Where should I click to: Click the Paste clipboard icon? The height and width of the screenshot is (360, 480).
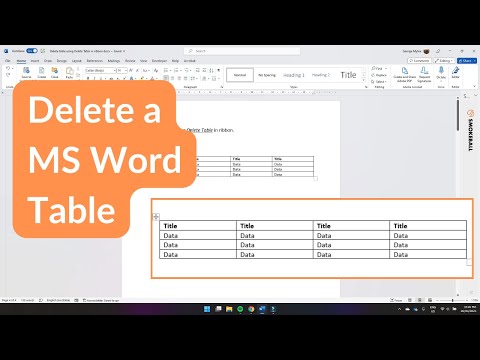coord(69,71)
